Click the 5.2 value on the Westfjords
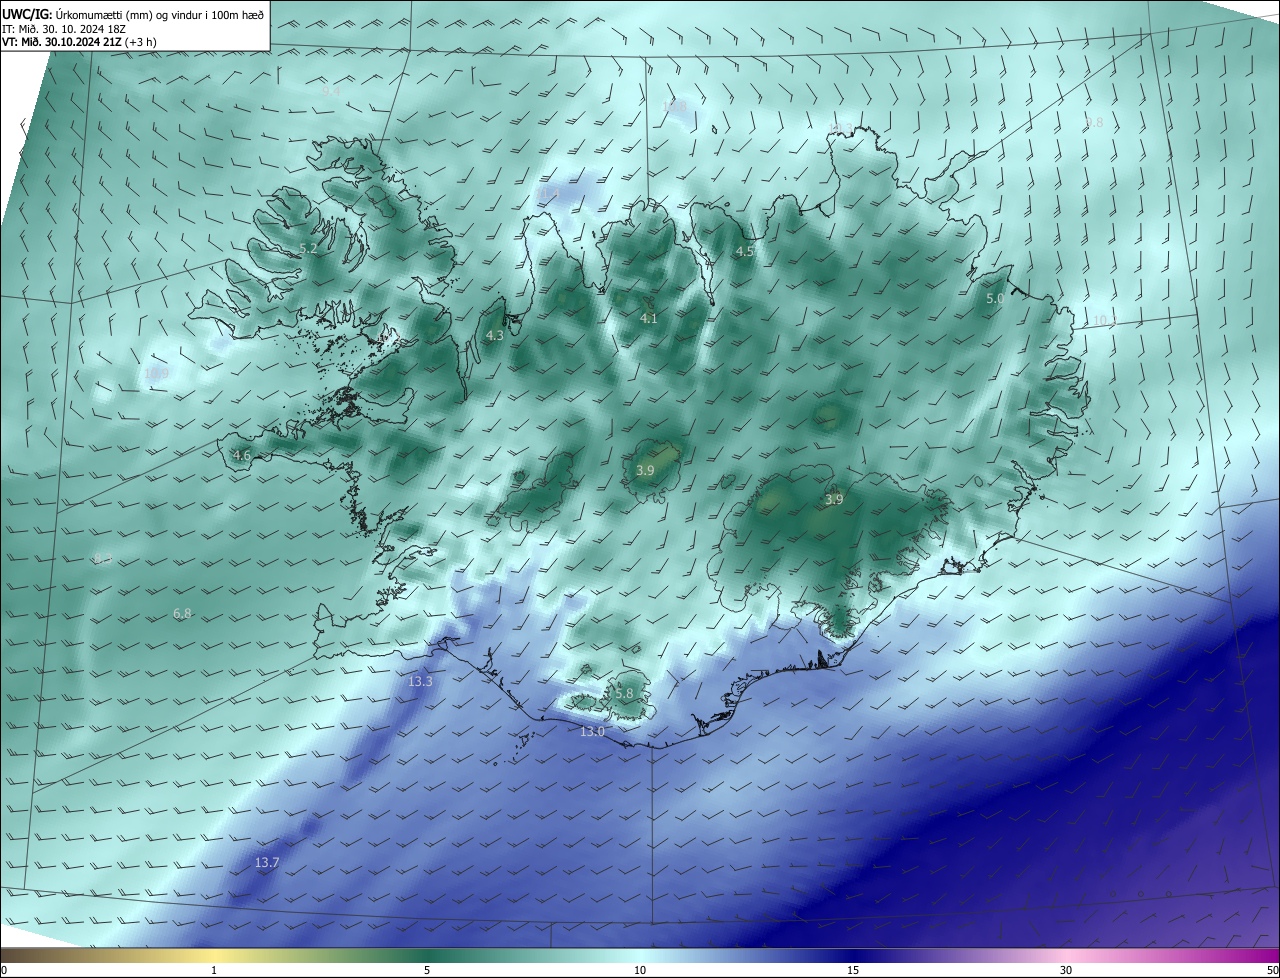This screenshot has width=1280, height=978. (308, 248)
